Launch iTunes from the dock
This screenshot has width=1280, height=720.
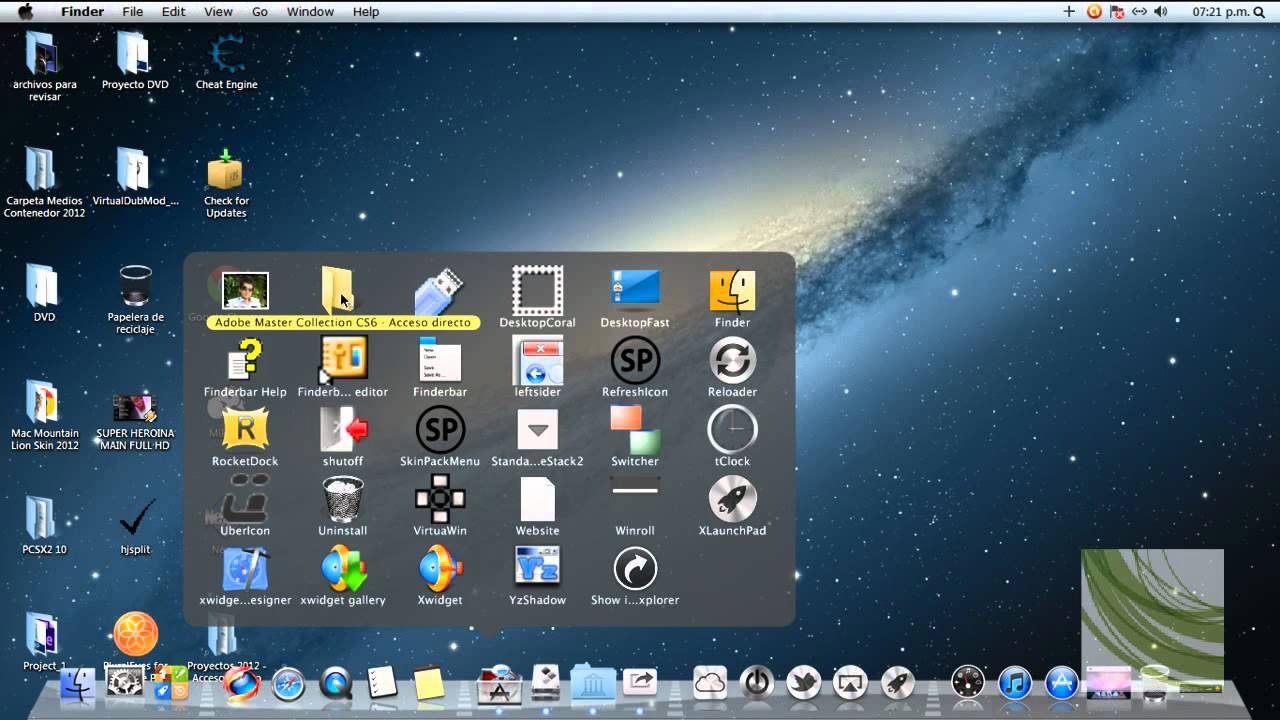(1015, 683)
